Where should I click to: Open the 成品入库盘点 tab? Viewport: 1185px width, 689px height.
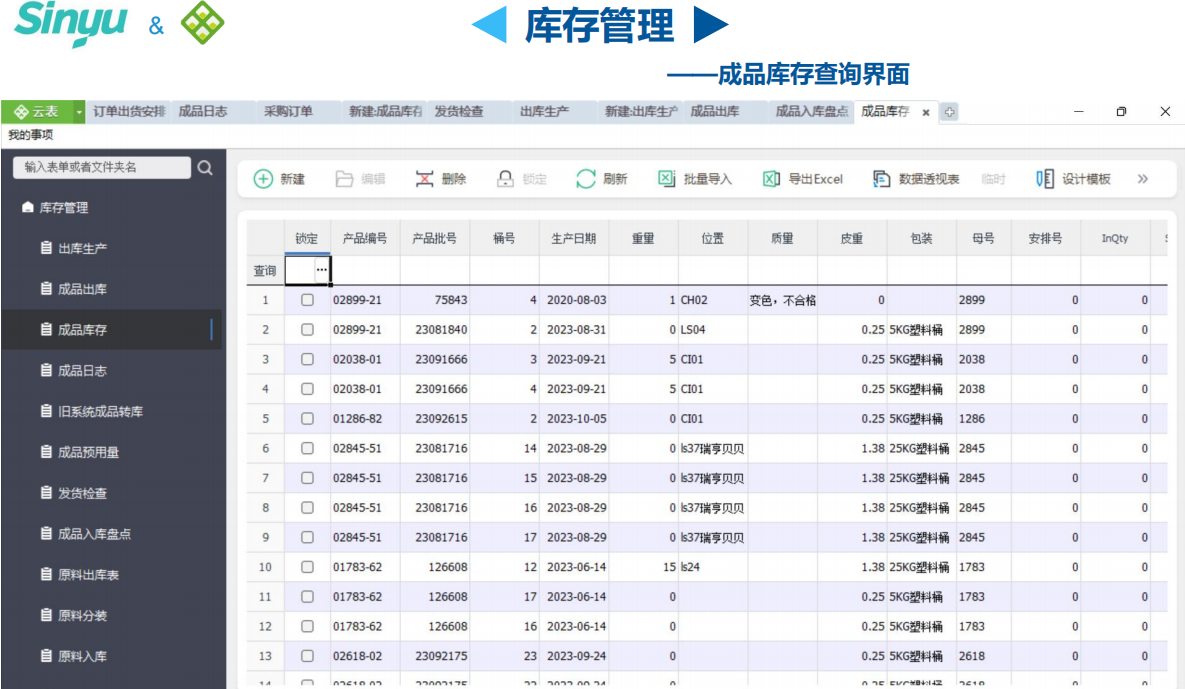tap(812, 112)
